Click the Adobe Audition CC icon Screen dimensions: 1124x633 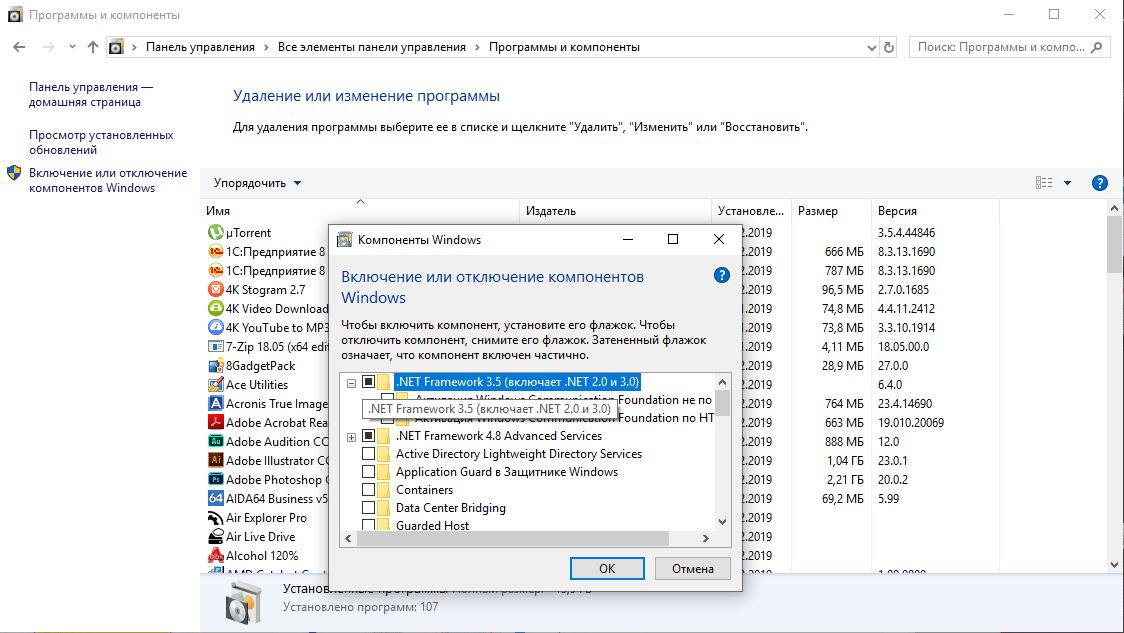(215, 442)
